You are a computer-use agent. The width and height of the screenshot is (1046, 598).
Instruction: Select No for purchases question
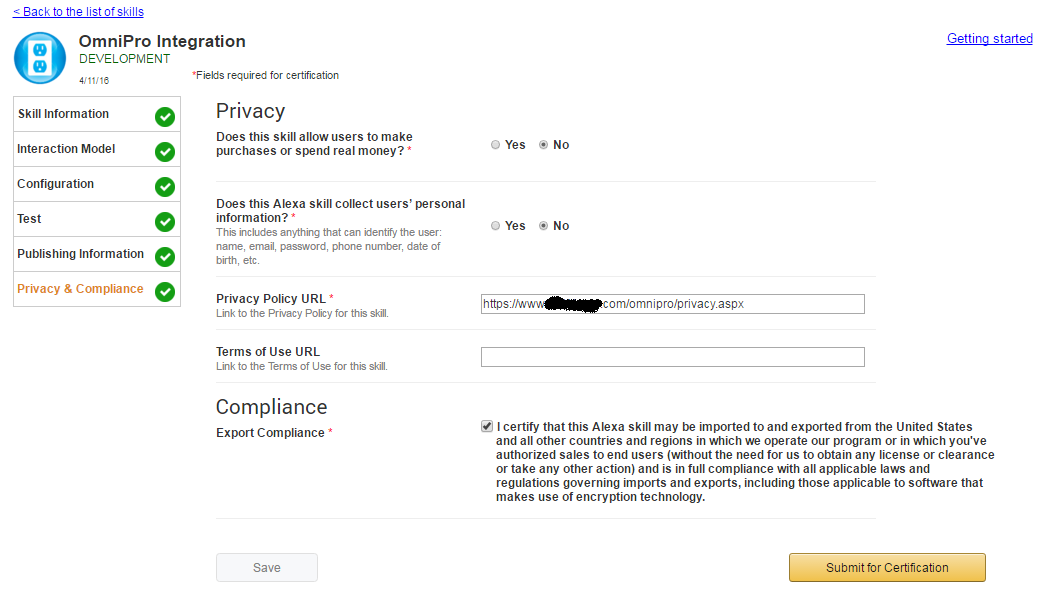click(543, 144)
